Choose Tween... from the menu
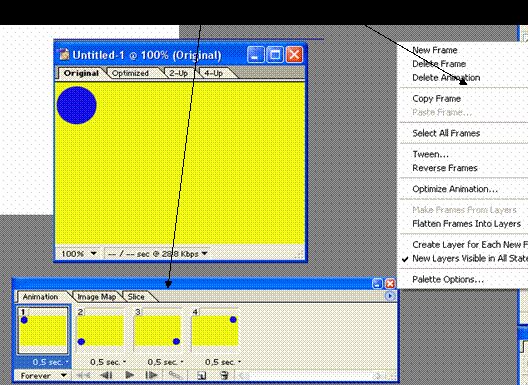 pyautogui.click(x=430, y=154)
